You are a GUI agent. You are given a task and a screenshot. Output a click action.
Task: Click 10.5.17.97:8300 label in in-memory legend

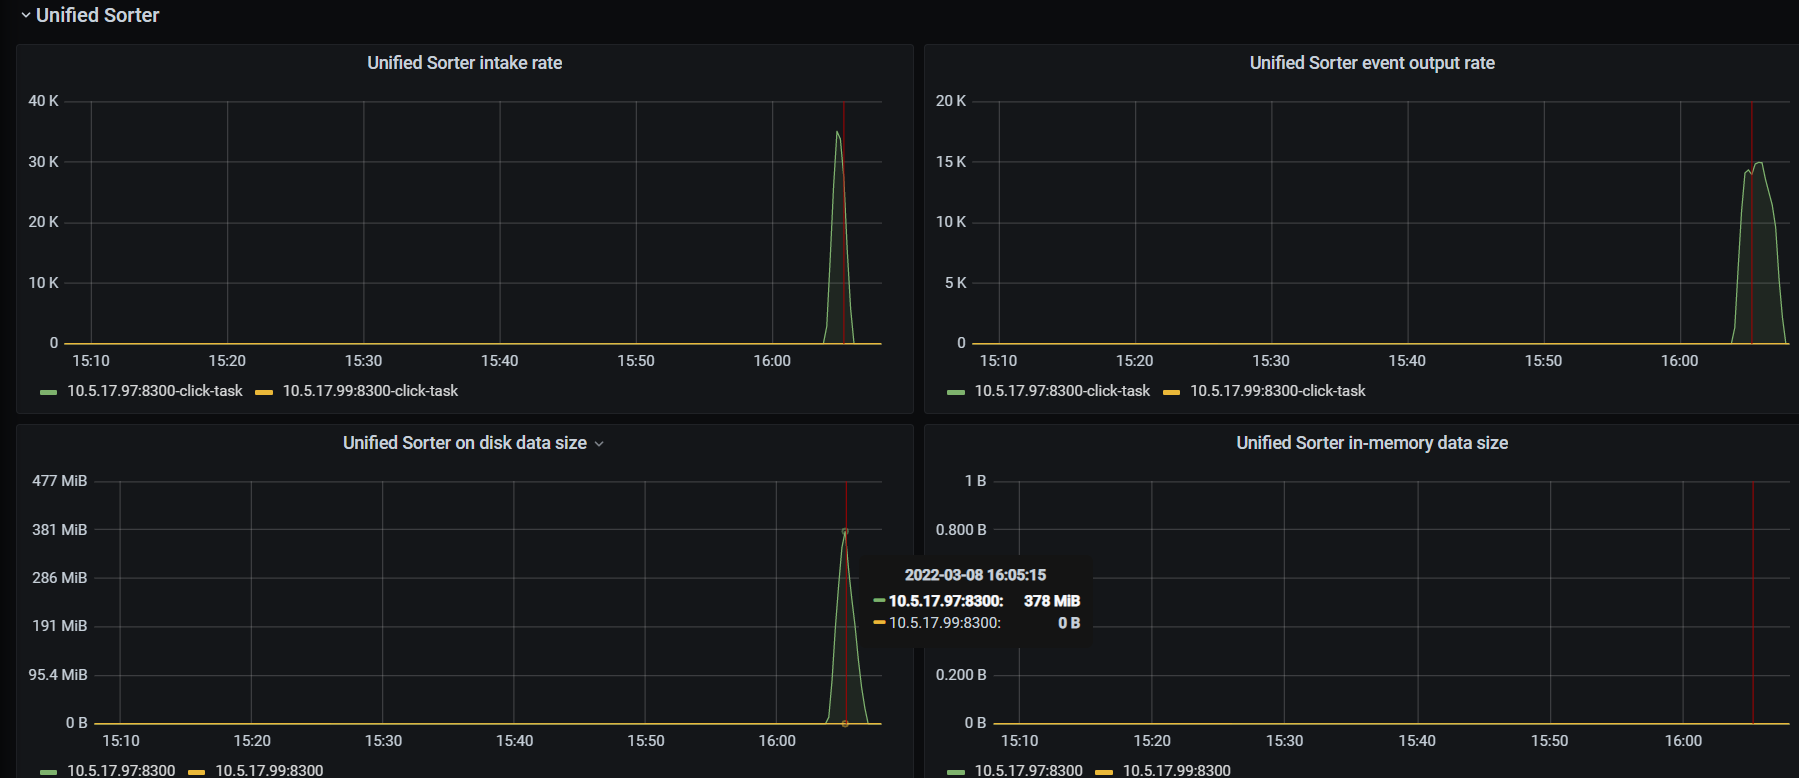click(1028, 771)
